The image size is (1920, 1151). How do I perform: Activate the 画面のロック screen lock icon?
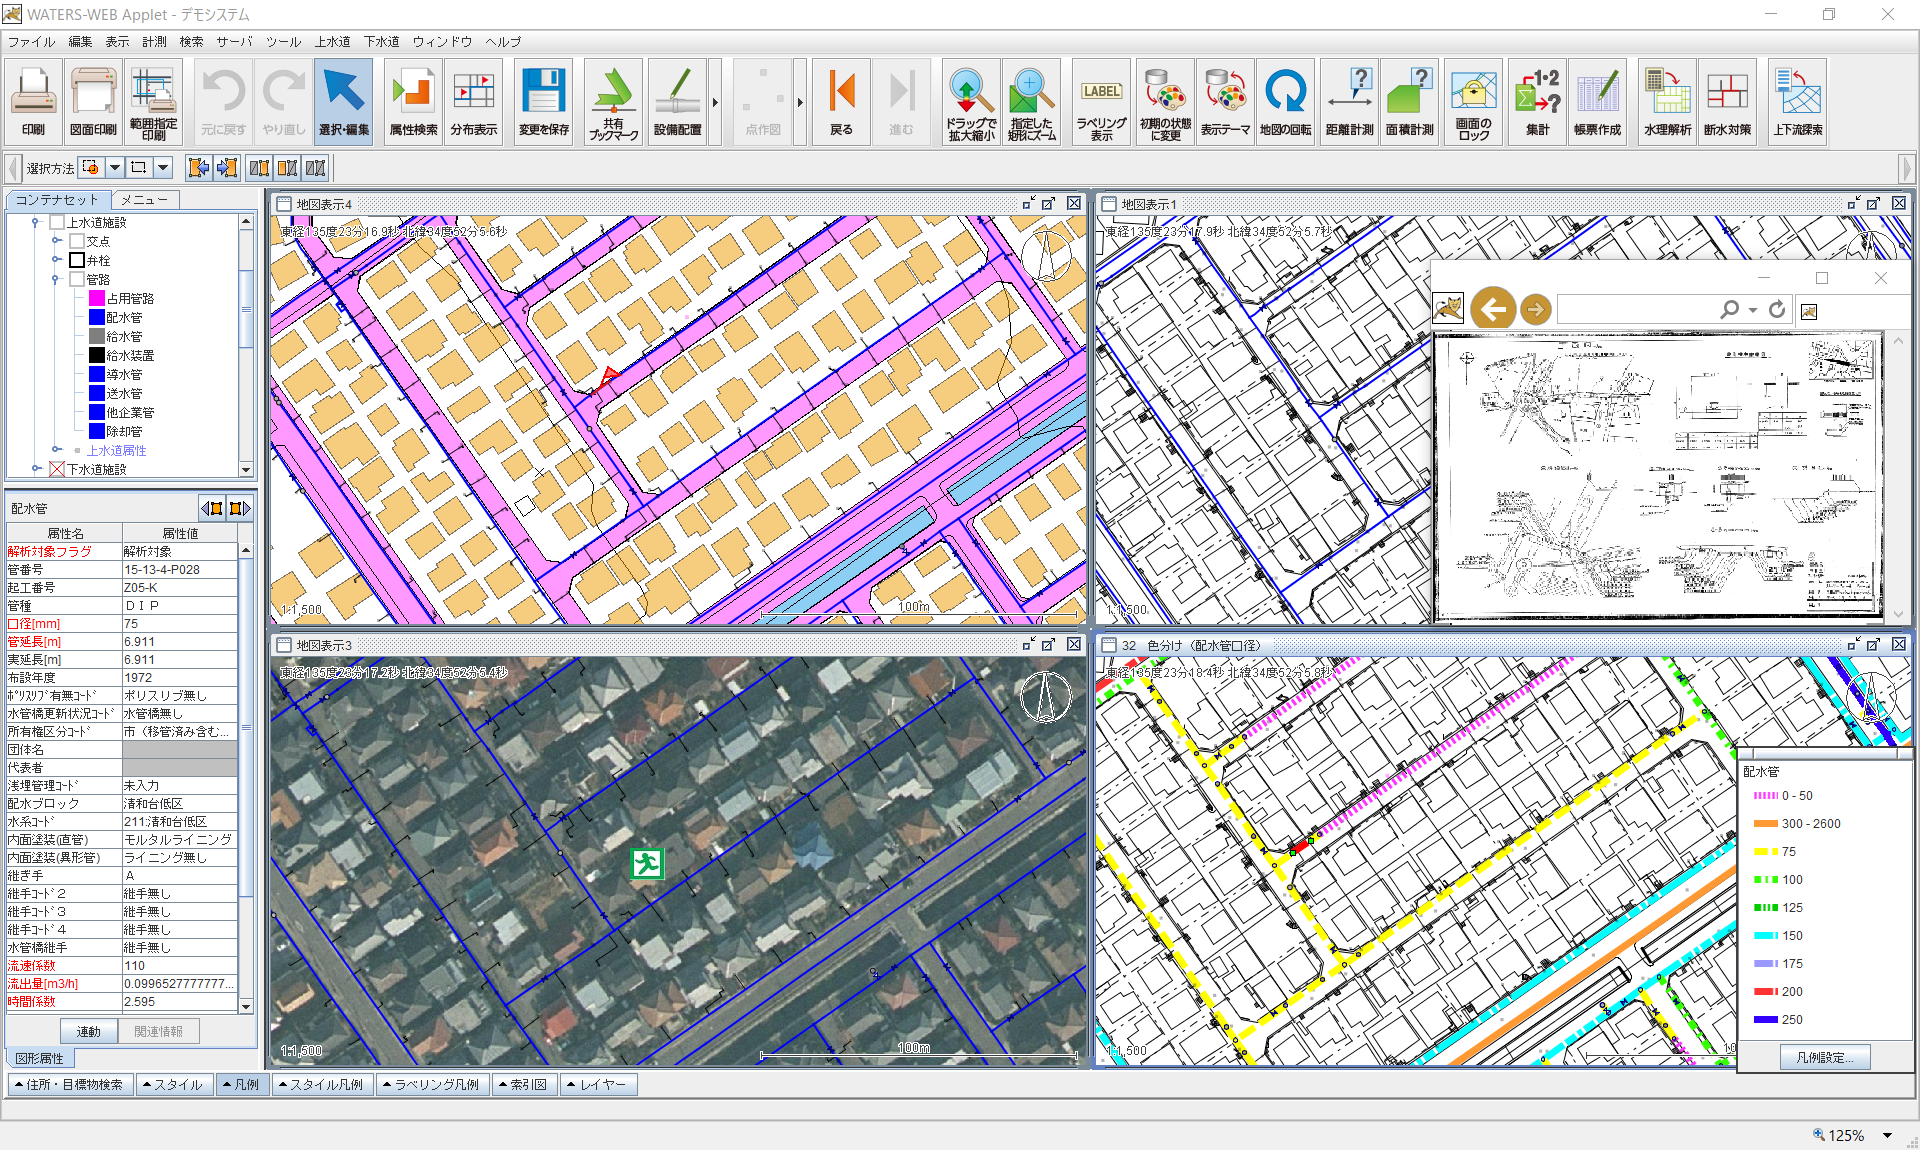[1473, 101]
